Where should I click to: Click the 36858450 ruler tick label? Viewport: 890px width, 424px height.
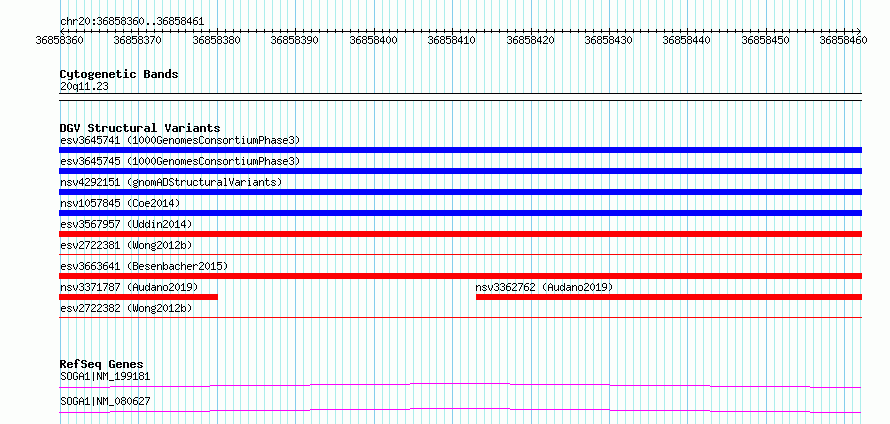coord(765,40)
